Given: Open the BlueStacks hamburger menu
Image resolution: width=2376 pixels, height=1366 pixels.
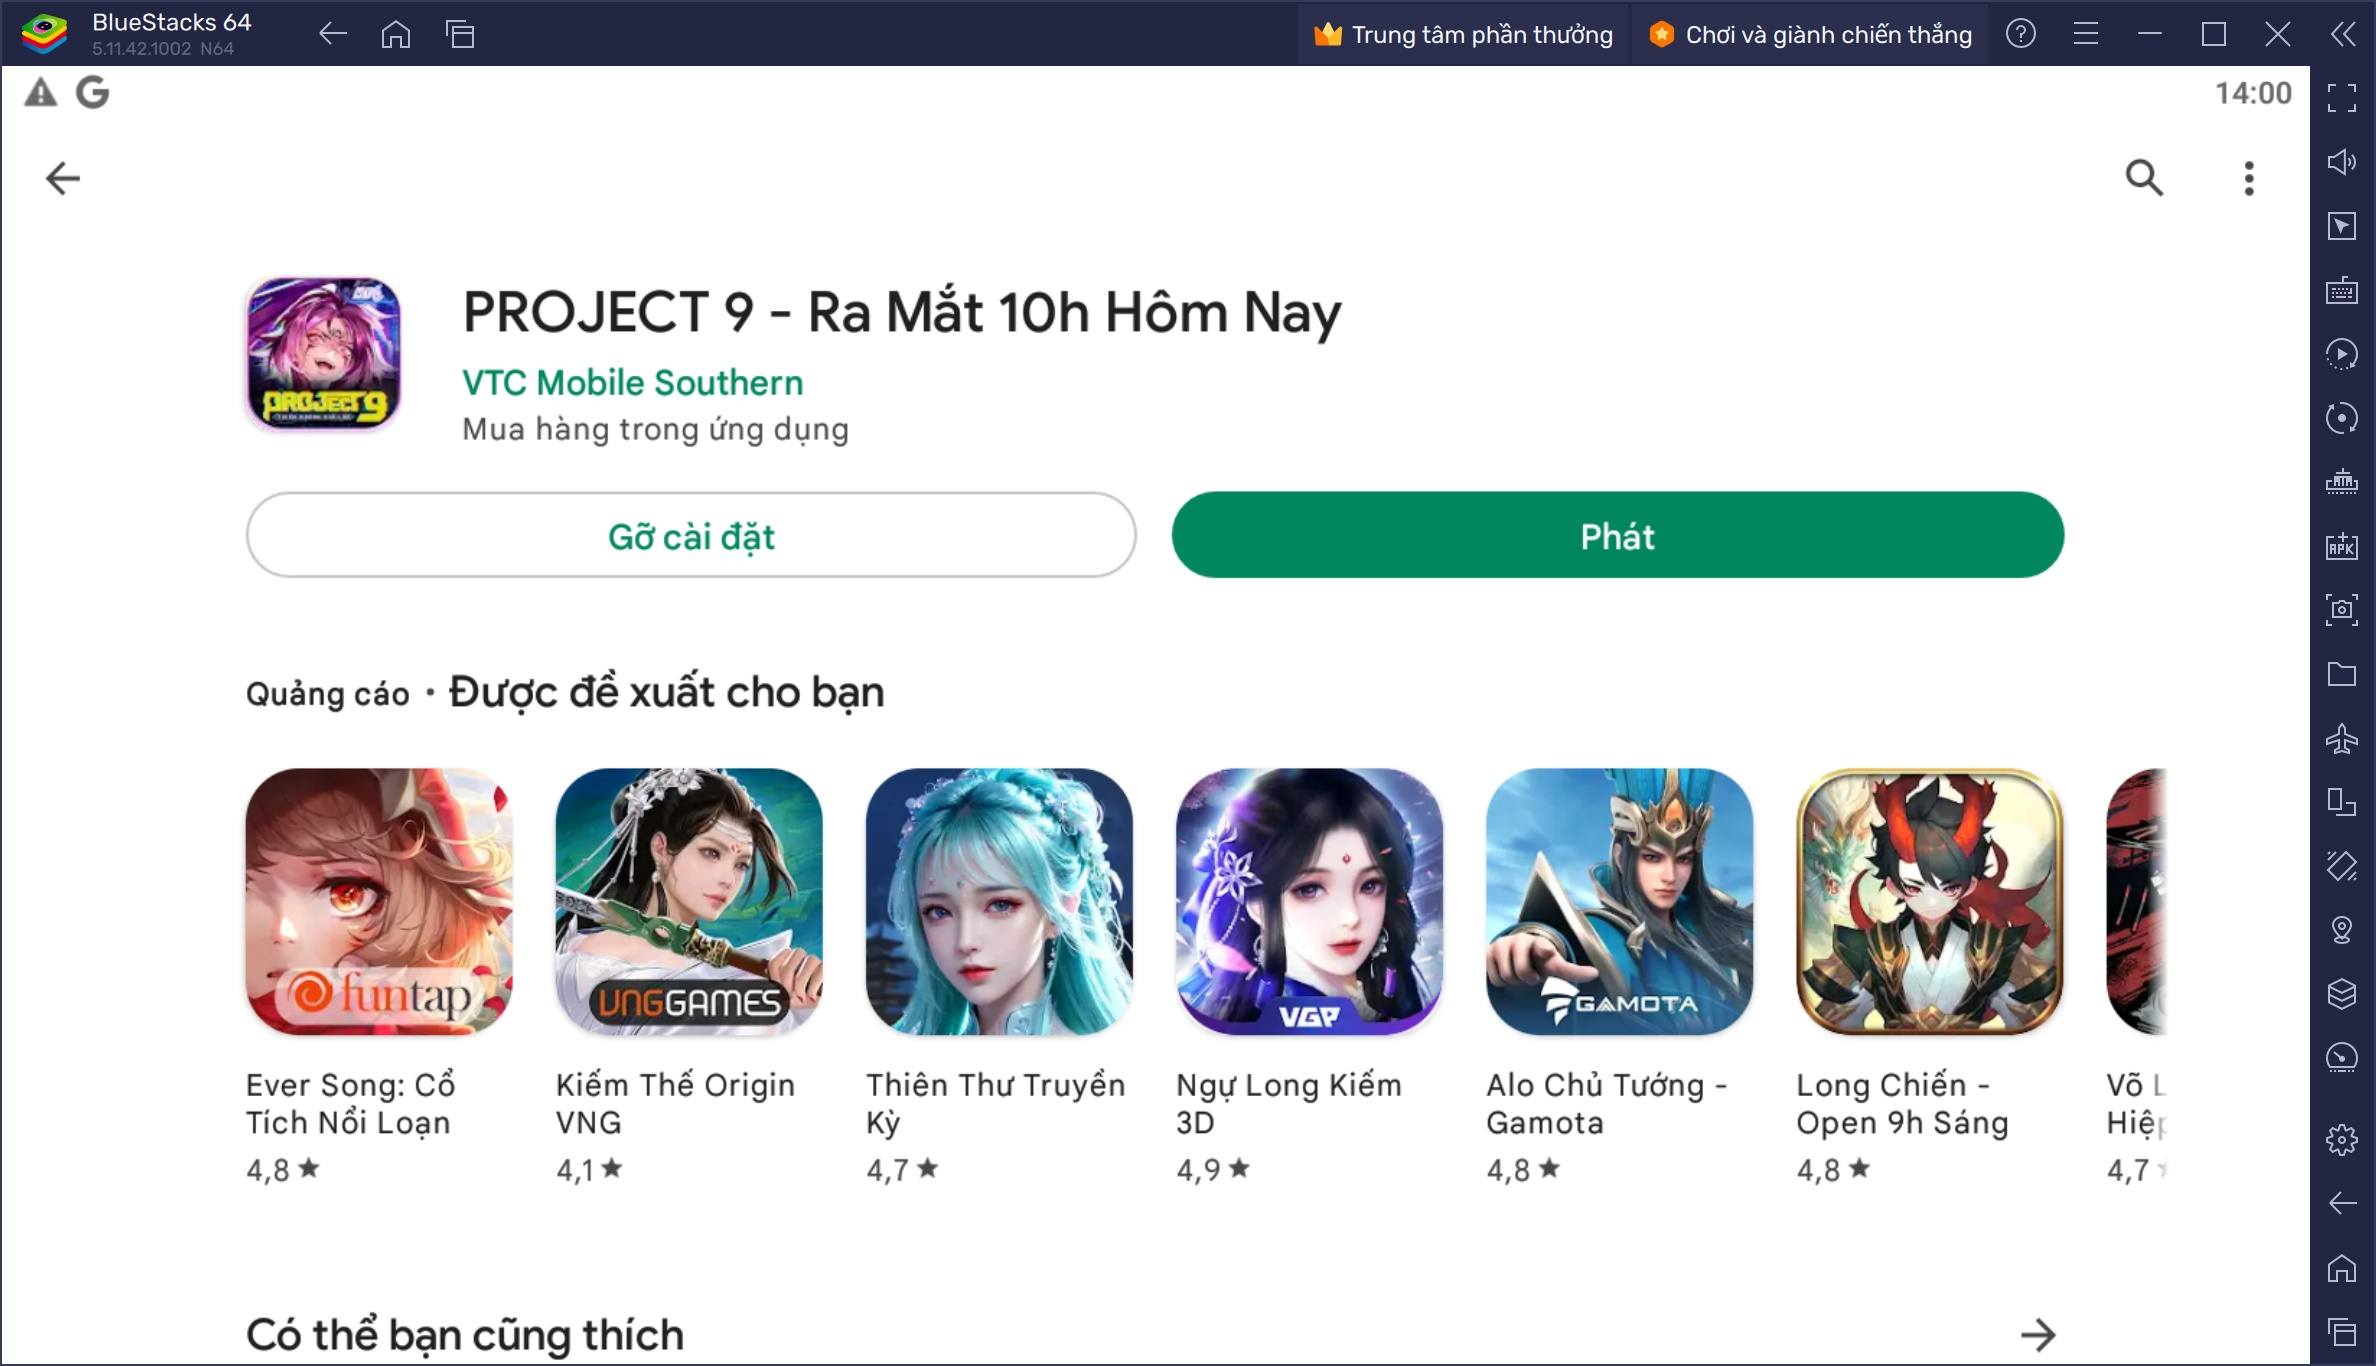Looking at the screenshot, I should coord(2085,34).
